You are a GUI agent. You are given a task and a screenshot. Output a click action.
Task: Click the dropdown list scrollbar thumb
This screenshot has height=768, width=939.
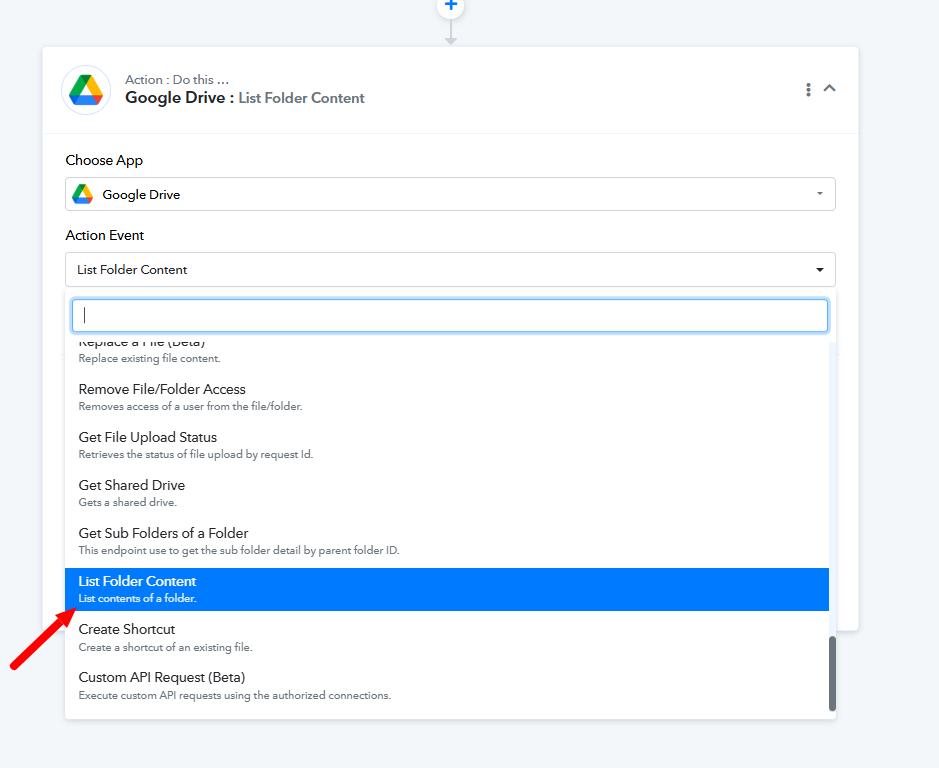pyautogui.click(x=832, y=673)
